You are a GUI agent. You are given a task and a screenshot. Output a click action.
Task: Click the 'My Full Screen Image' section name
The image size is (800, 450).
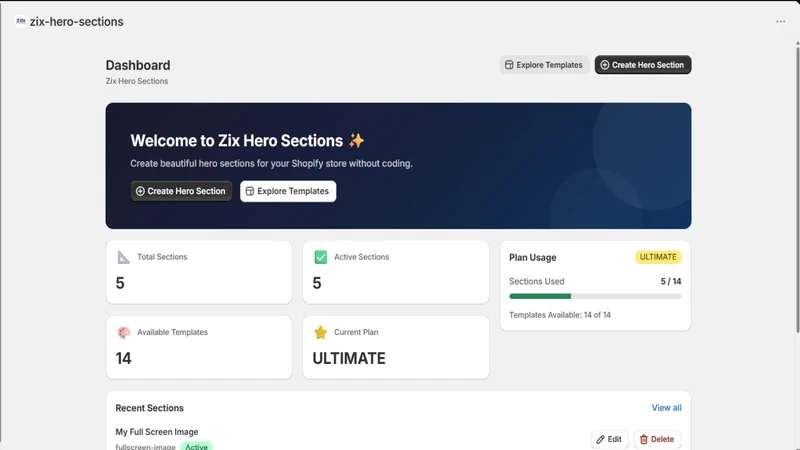157,432
